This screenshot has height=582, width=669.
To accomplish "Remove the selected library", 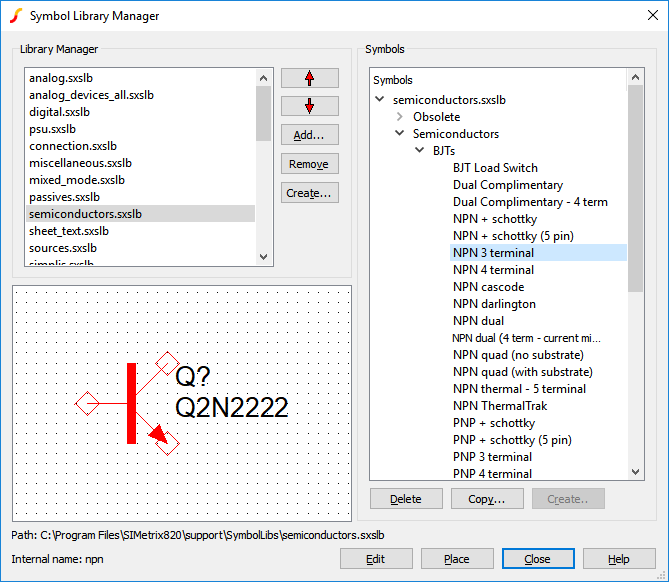I will click(x=309, y=164).
